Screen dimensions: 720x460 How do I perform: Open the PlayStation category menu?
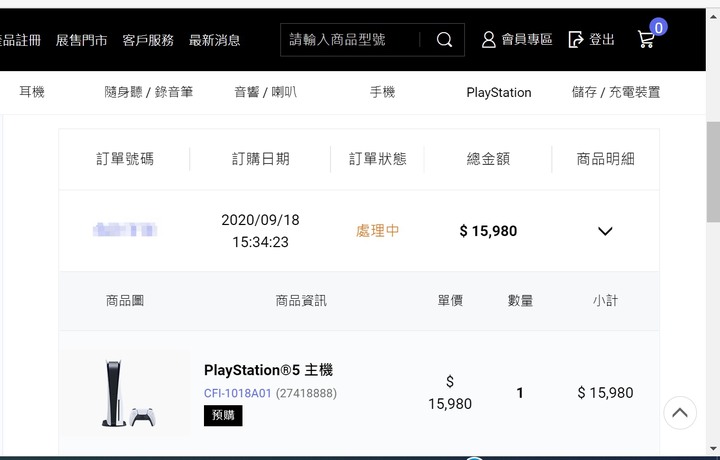click(499, 92)
